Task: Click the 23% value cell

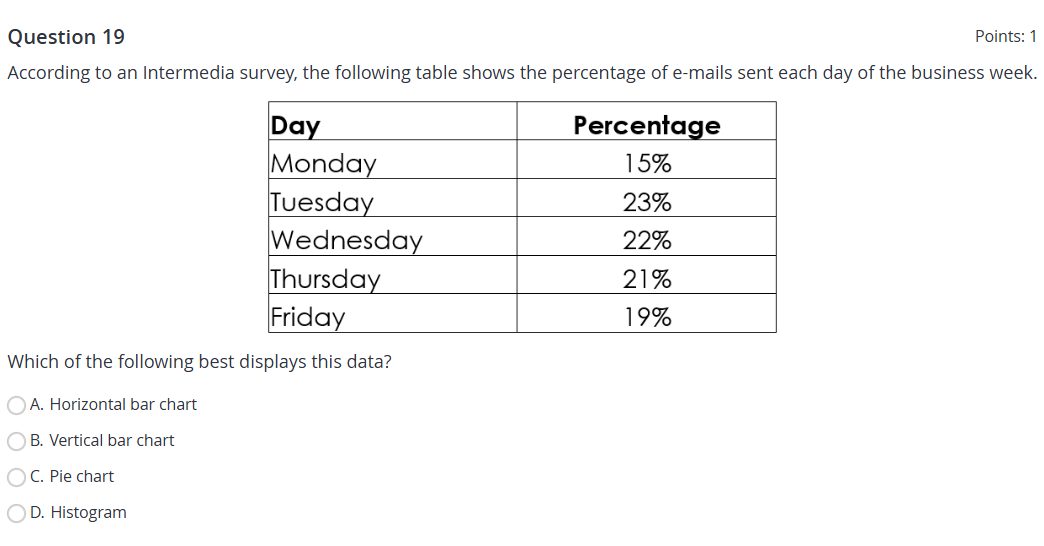Action: tap(646, 202)
